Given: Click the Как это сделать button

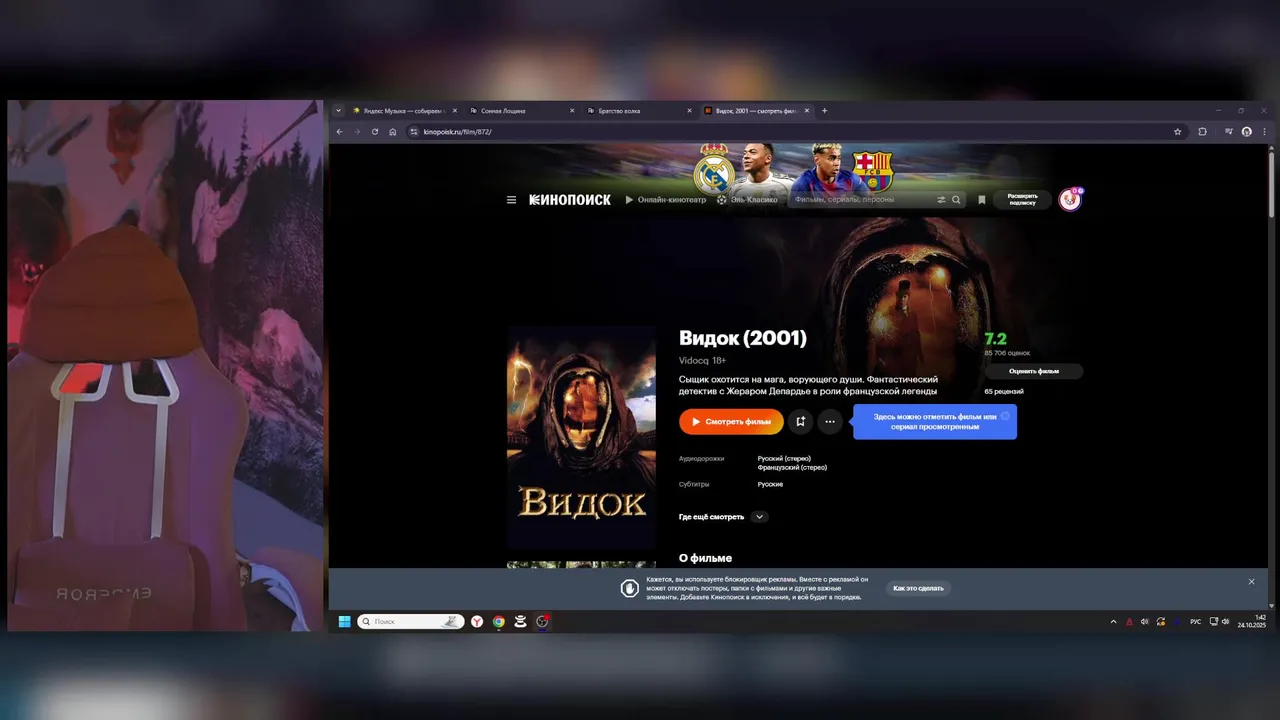Looking at the screenshot, I should (x=918, y=588).
